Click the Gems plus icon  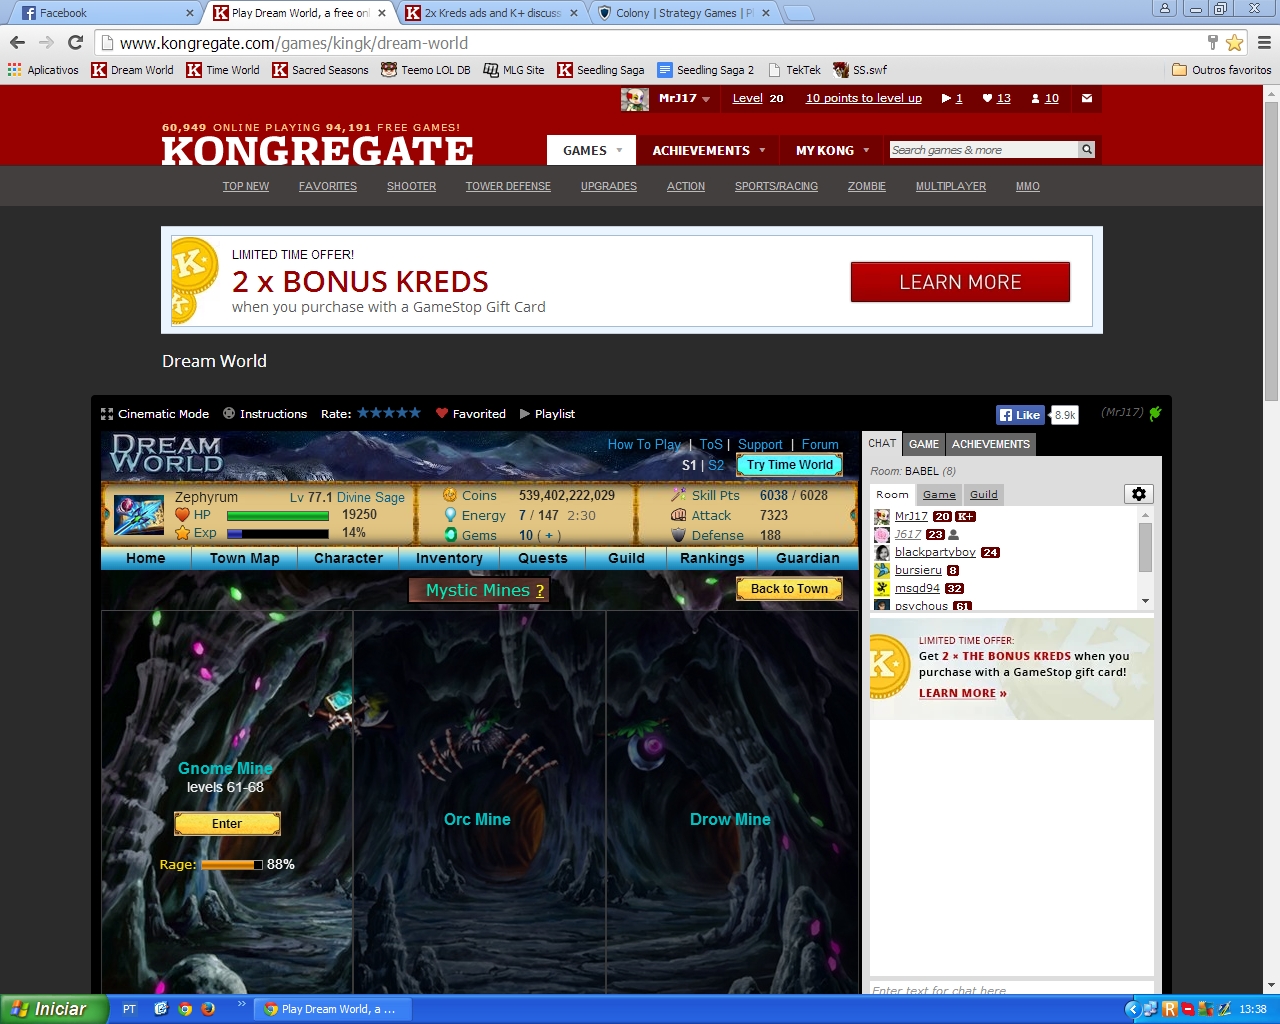point(549,536)
